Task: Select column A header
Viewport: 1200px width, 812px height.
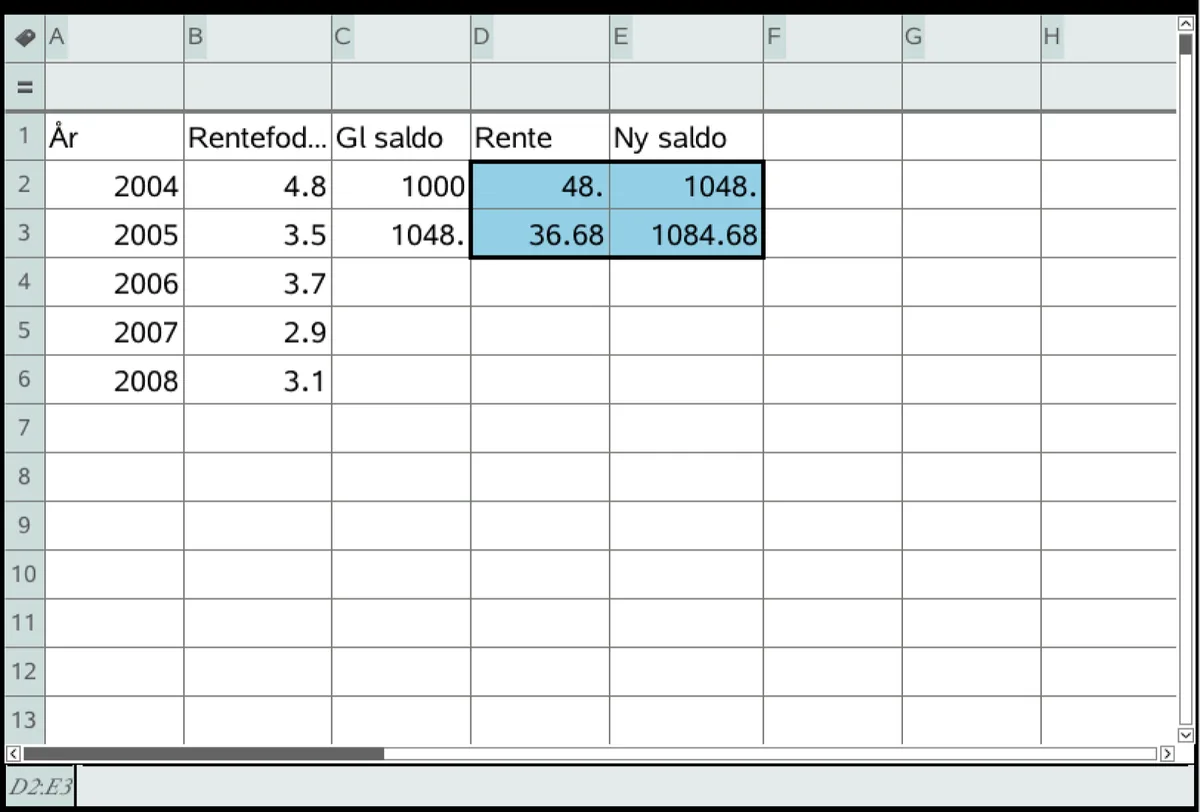Action: pyautogui.click(x=114, y=38)
